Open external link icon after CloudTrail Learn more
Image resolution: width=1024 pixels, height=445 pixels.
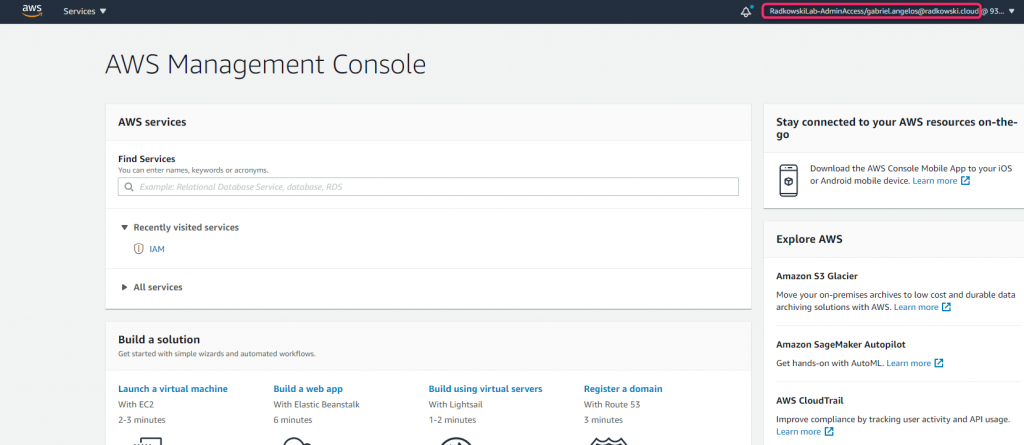[829, 432]
